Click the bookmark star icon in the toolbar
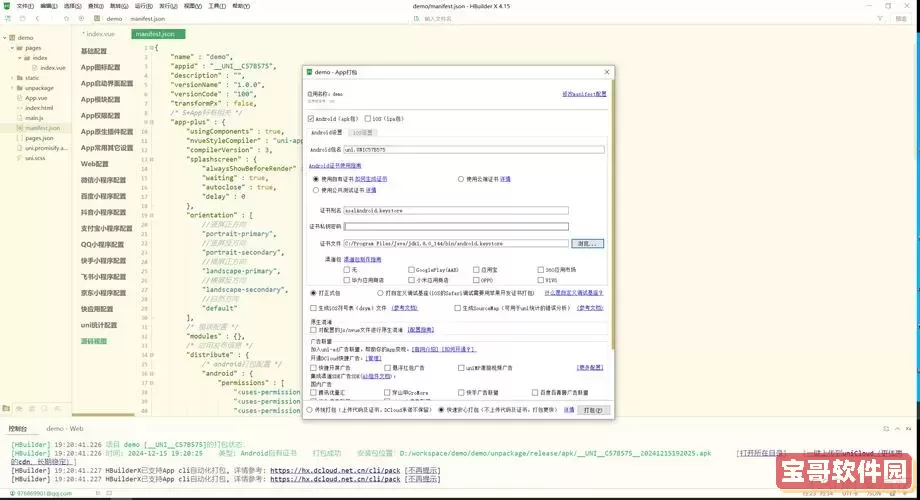Viewport: 920px width, 500px height. click(66, 19)
